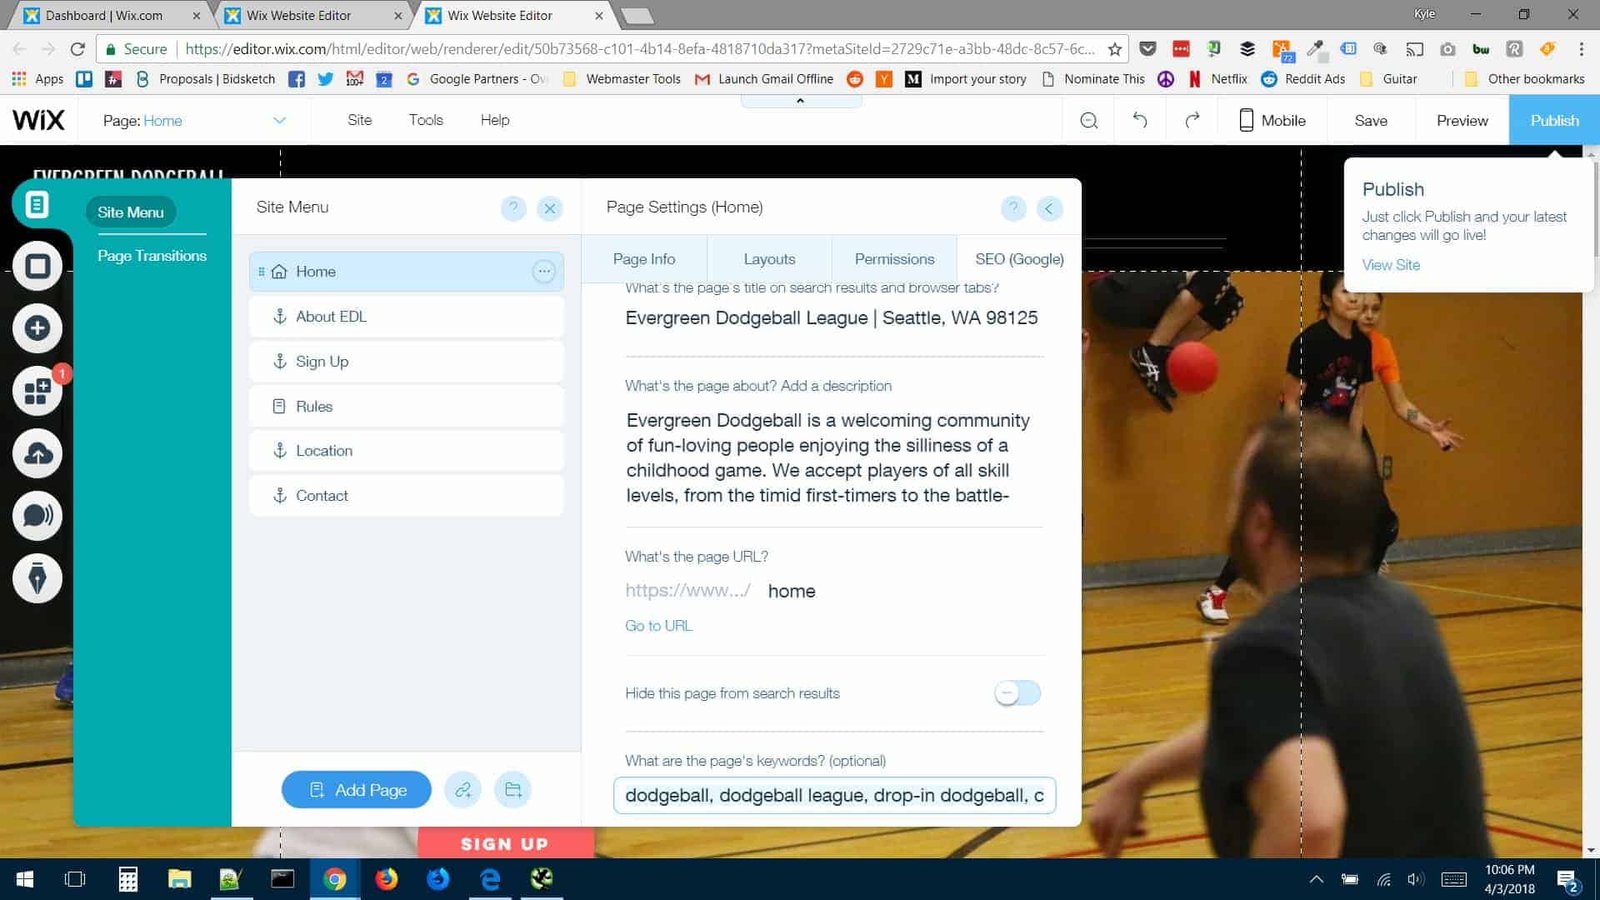This screenshot has height=900, width=1600.
Task: Open File Explorer from the taskbar
Action: [x=179, y=879]
